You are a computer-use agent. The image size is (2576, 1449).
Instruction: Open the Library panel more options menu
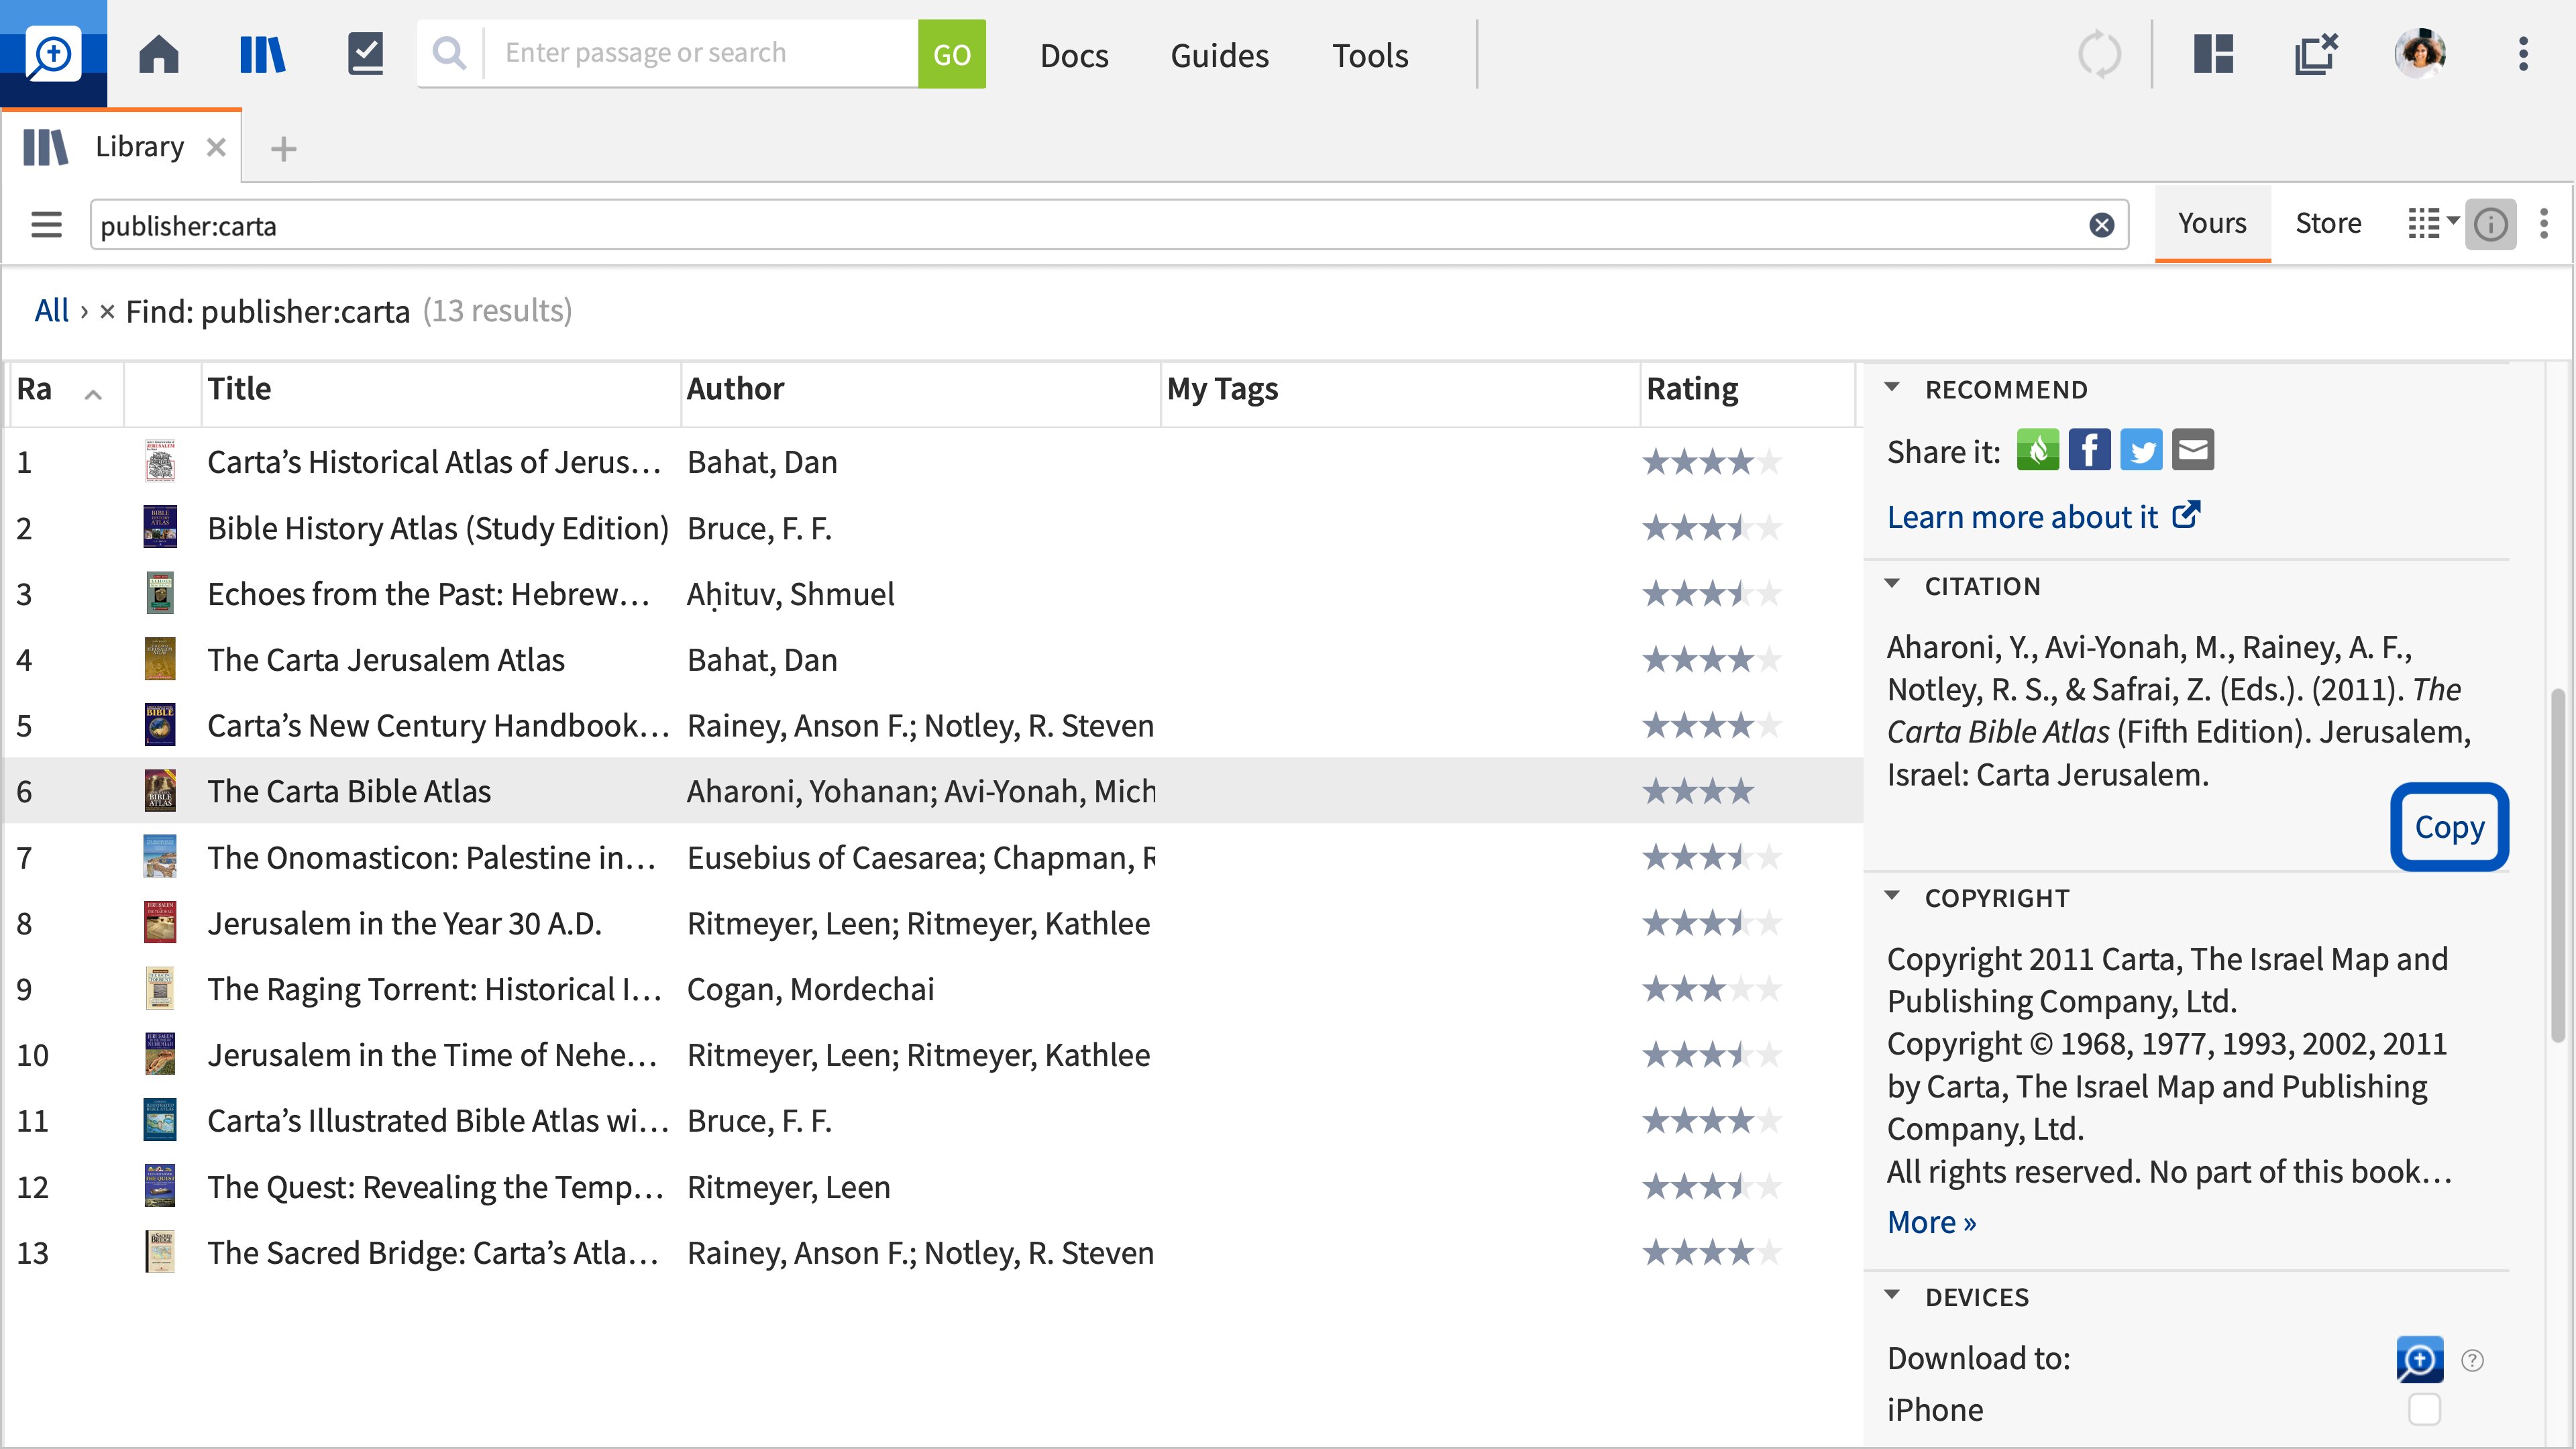point(2544,224)
